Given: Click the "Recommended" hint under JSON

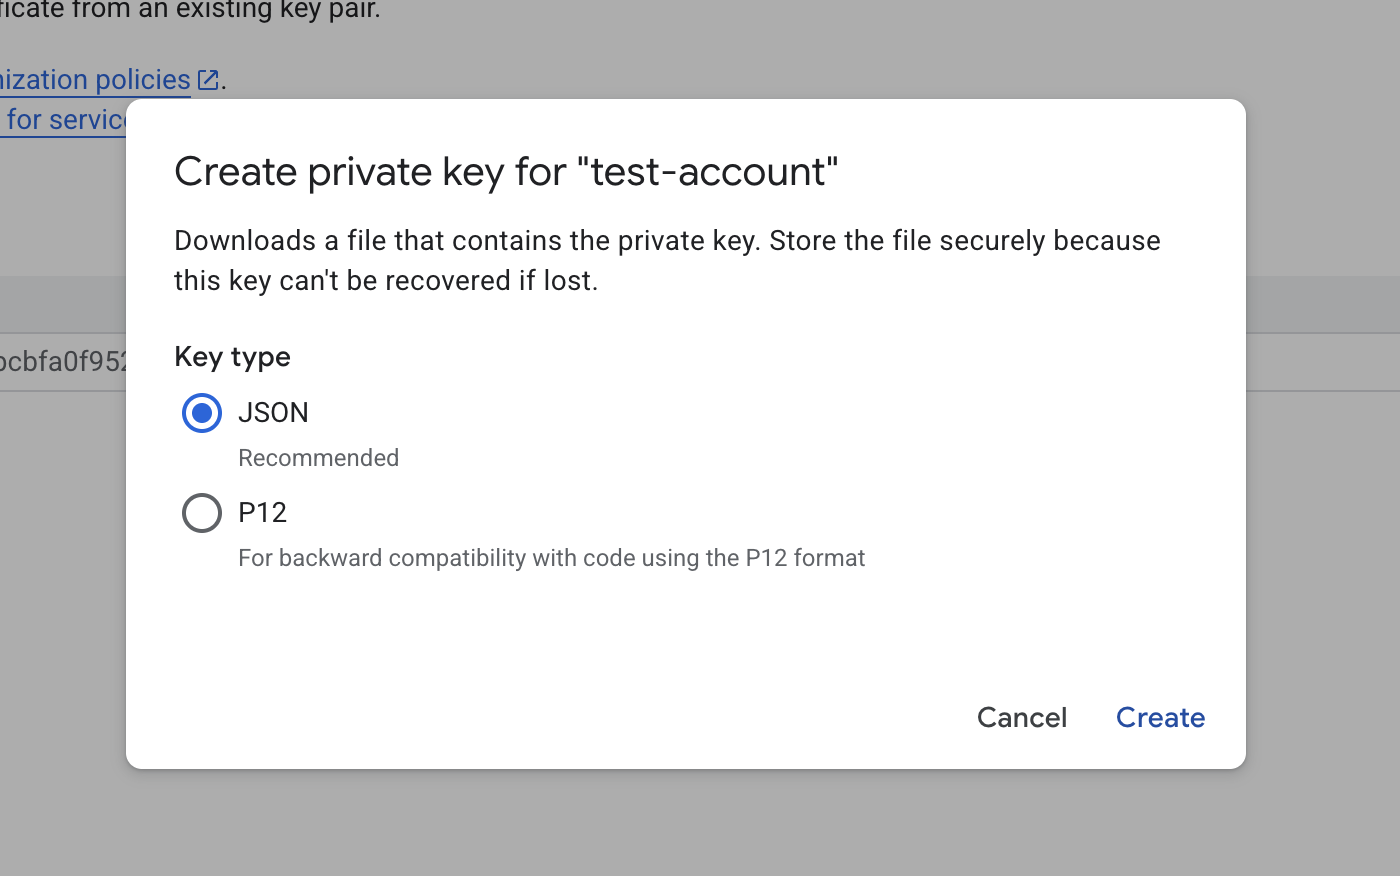Looking at the screenshot, I should 318,458.
